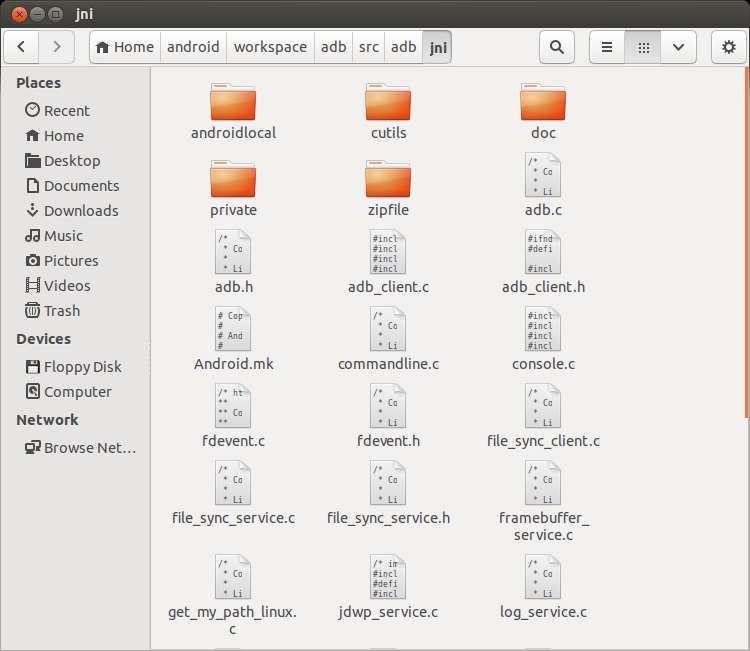Open the search magnifier button

point(557,47)
